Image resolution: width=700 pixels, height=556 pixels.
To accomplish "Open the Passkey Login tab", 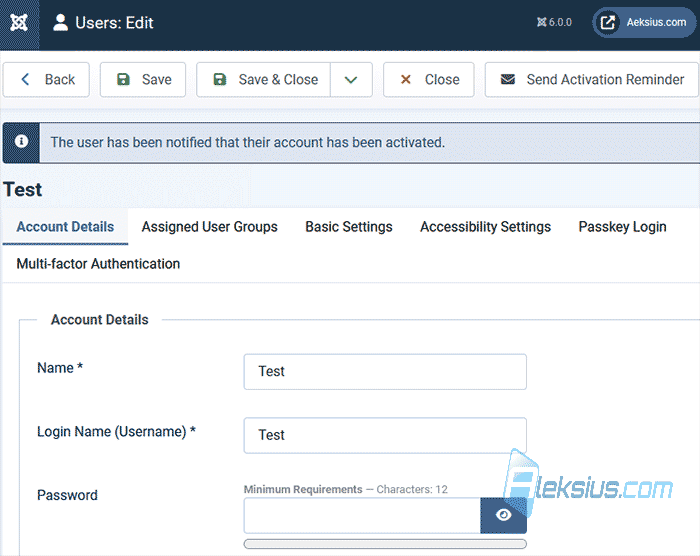I will pos(622,227).
